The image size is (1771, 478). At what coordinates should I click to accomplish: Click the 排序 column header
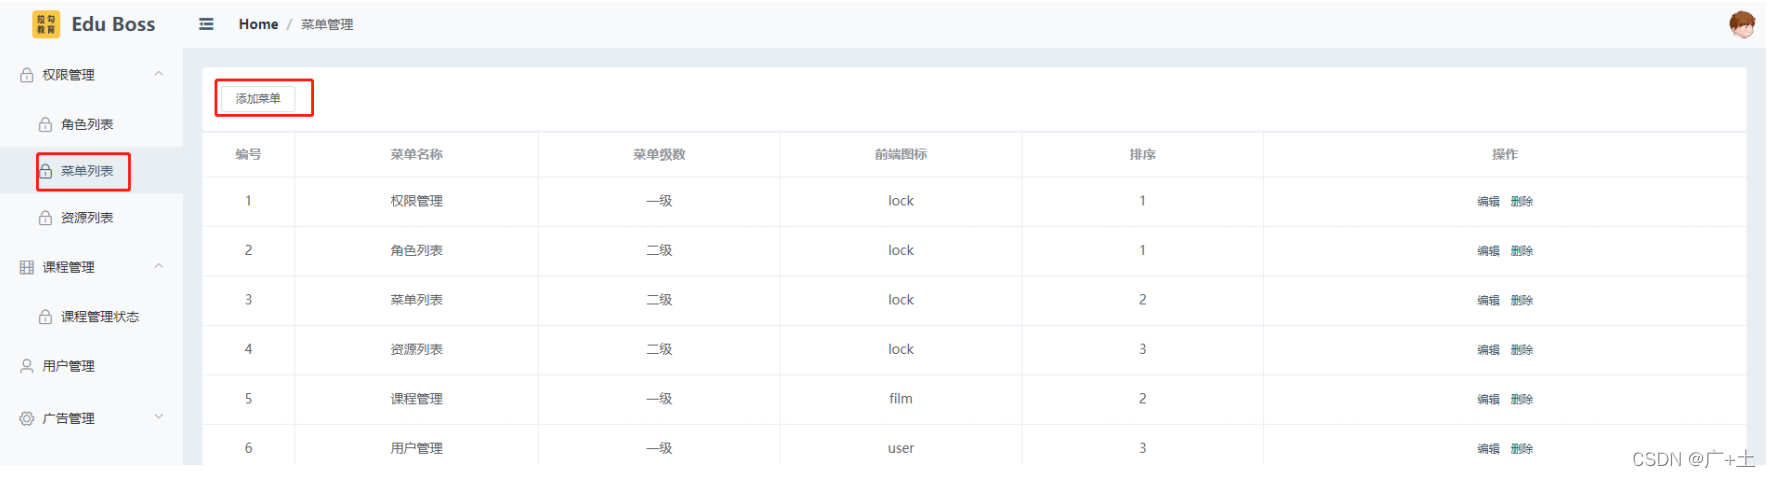tap(1142, 154)
